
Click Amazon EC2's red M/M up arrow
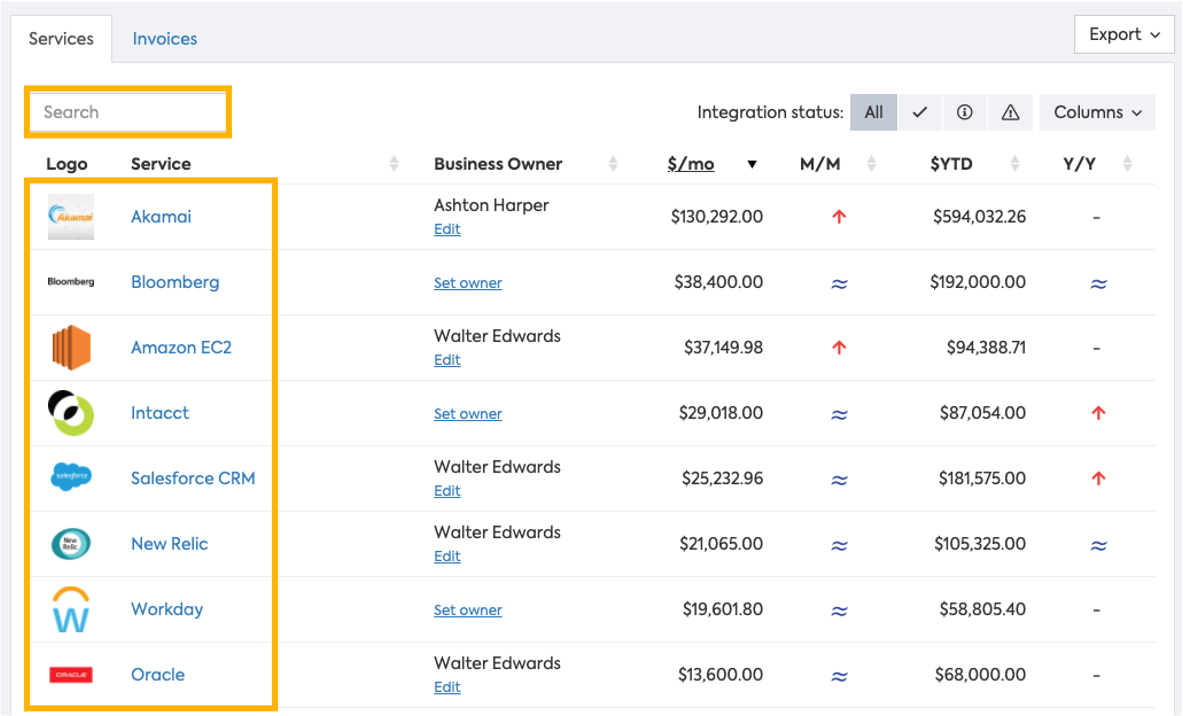(x=839, y=347)
